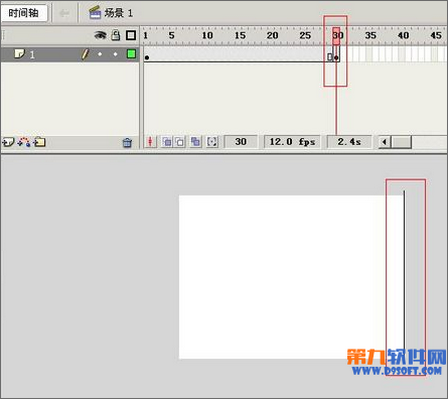Click the insert layer icon
448x399 pixels.
click(x=8, y=142)
